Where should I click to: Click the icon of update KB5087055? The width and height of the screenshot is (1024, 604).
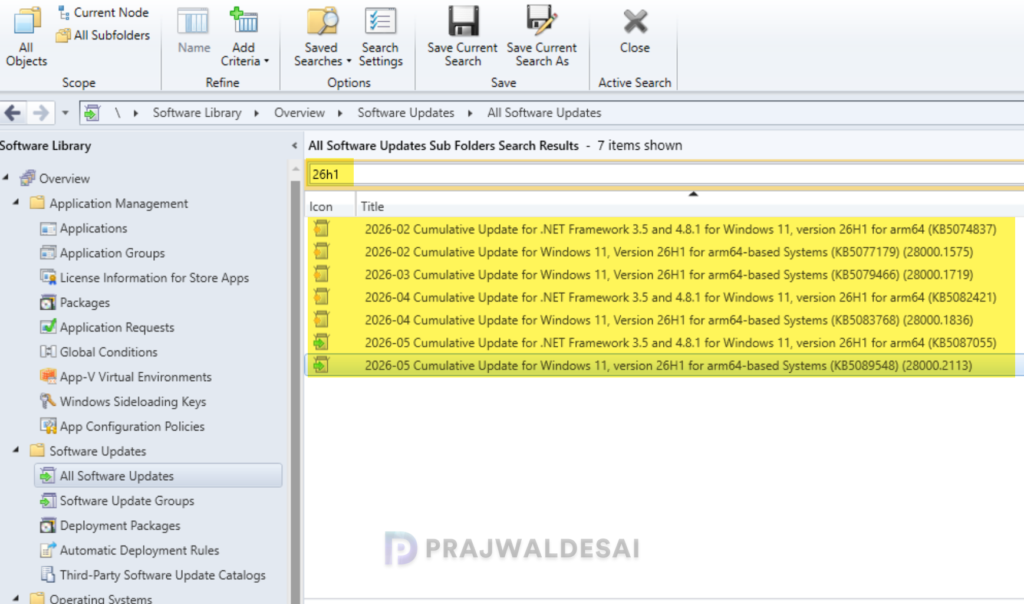click(321, 342)
